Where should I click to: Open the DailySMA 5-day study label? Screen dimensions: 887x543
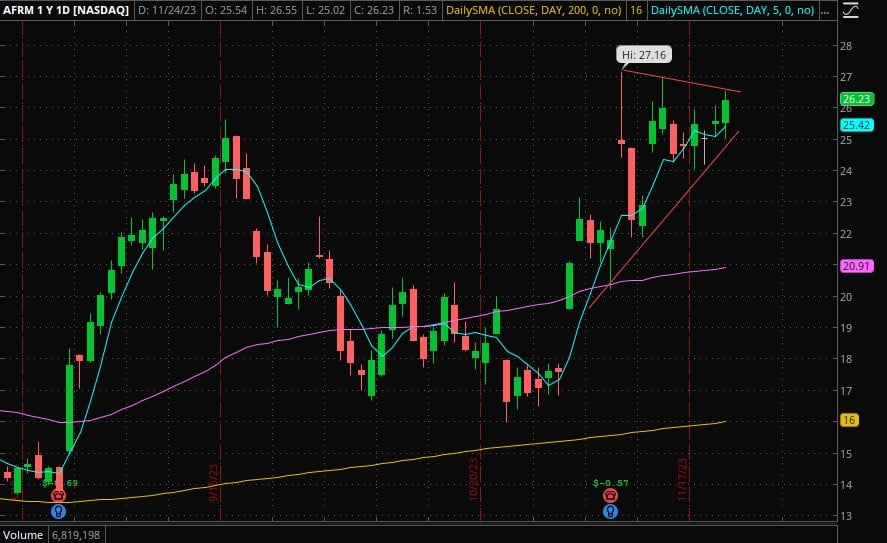point(733,10)
